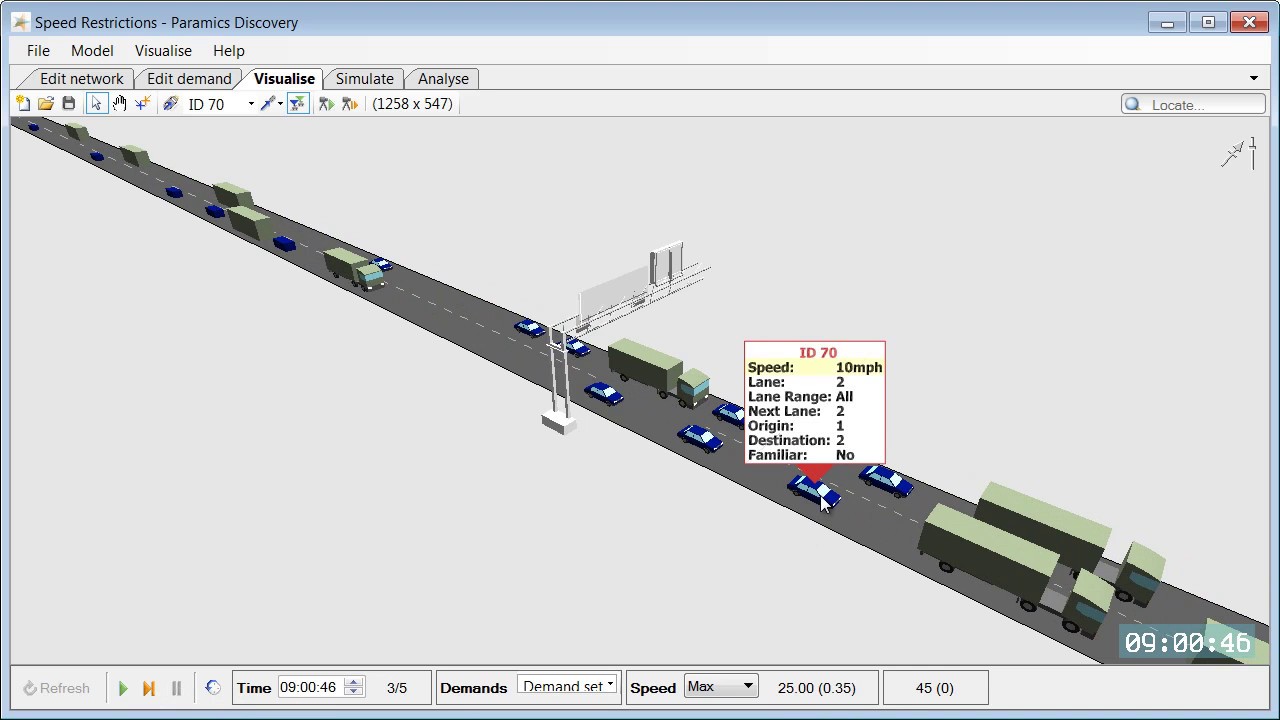Start simulation with green play button
Viewport: 1280px width, 720px height.
[123, 688]
